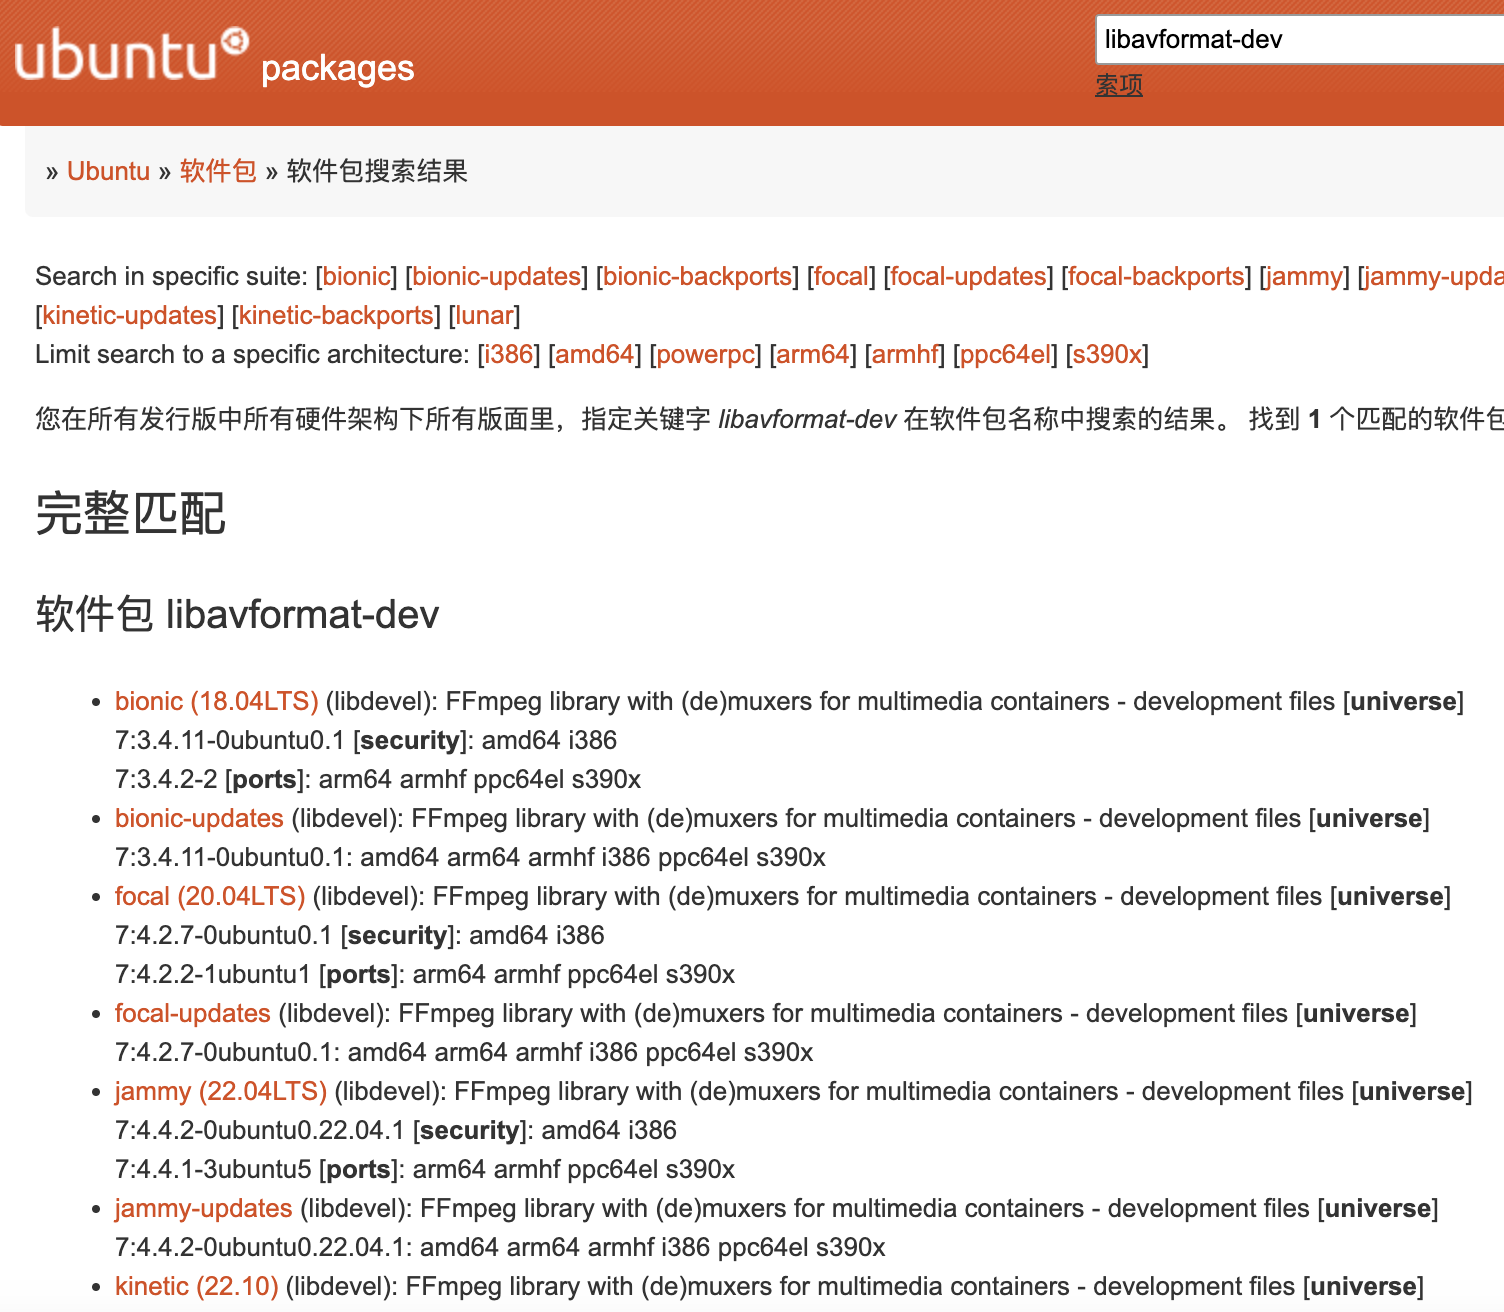Open the kinetic (22.10) package entry
This screenshot has height=1312, width=1504.
click(196, 1286)
